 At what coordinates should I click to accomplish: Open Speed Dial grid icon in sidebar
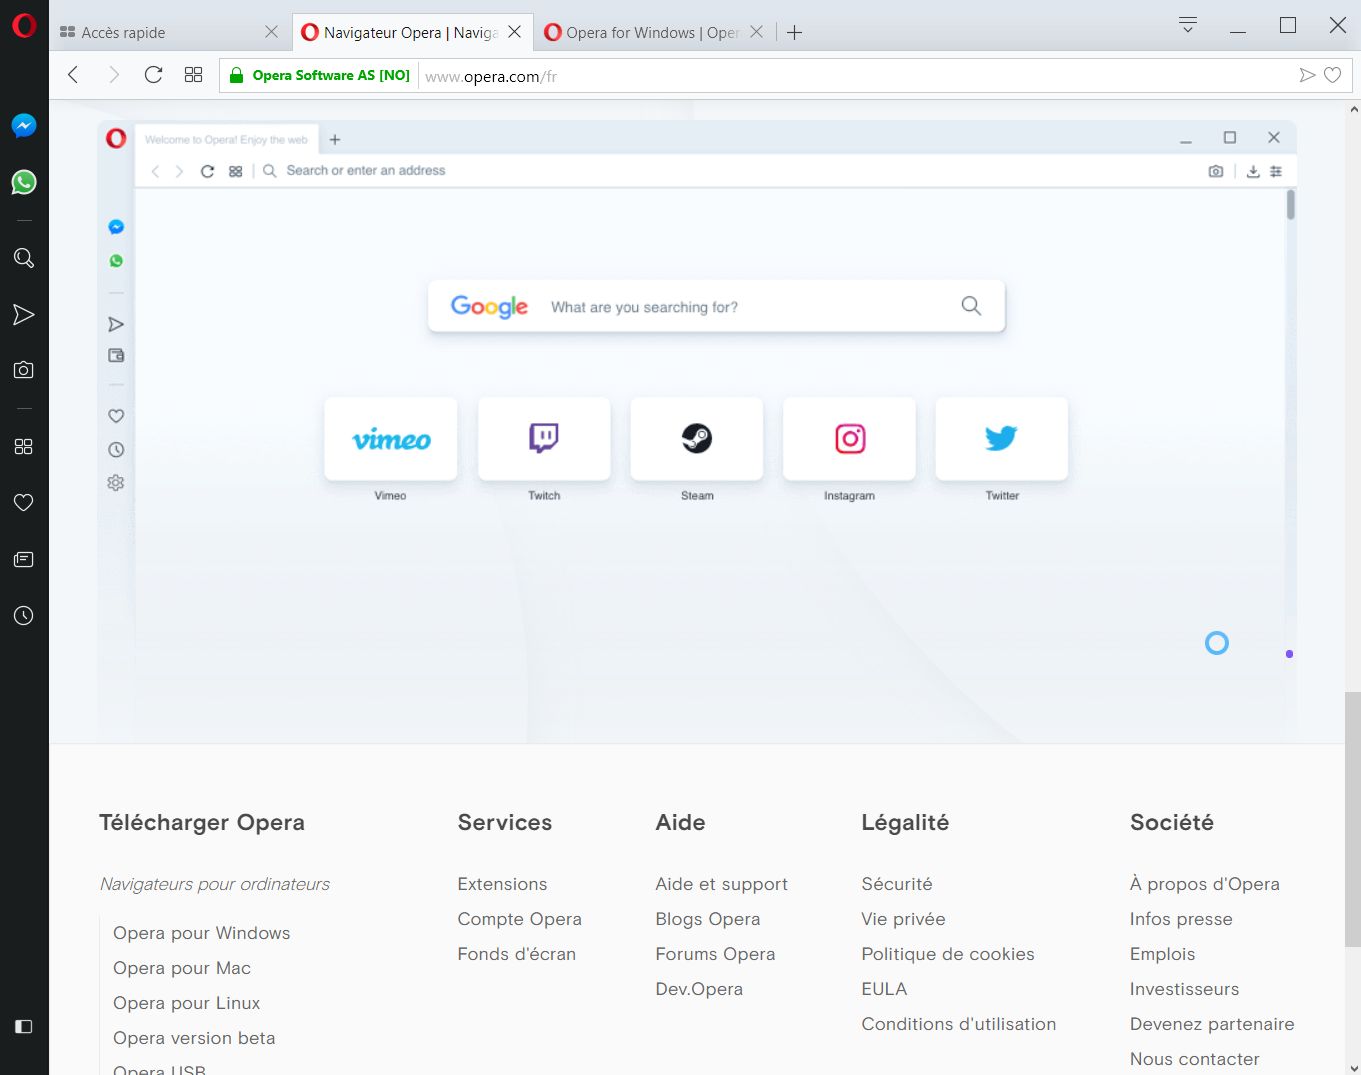coord(23,446)
